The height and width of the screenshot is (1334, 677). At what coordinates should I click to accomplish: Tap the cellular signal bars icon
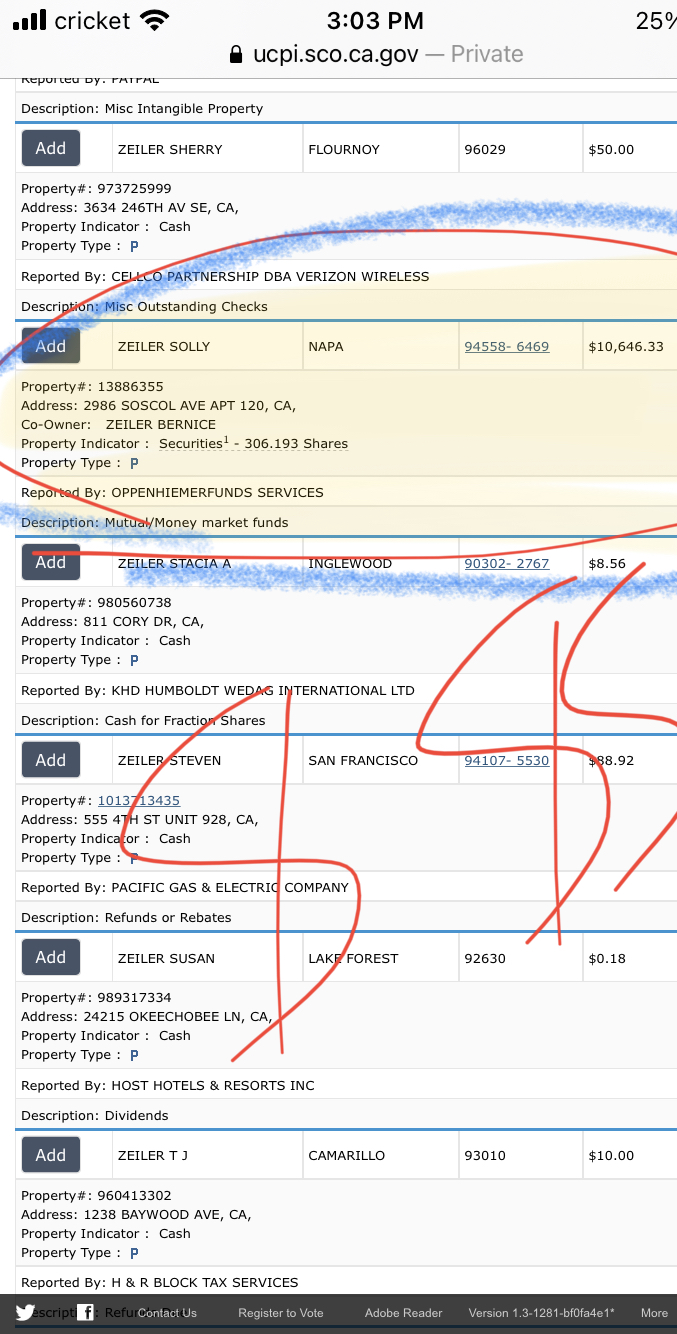[x=30, y=20]
